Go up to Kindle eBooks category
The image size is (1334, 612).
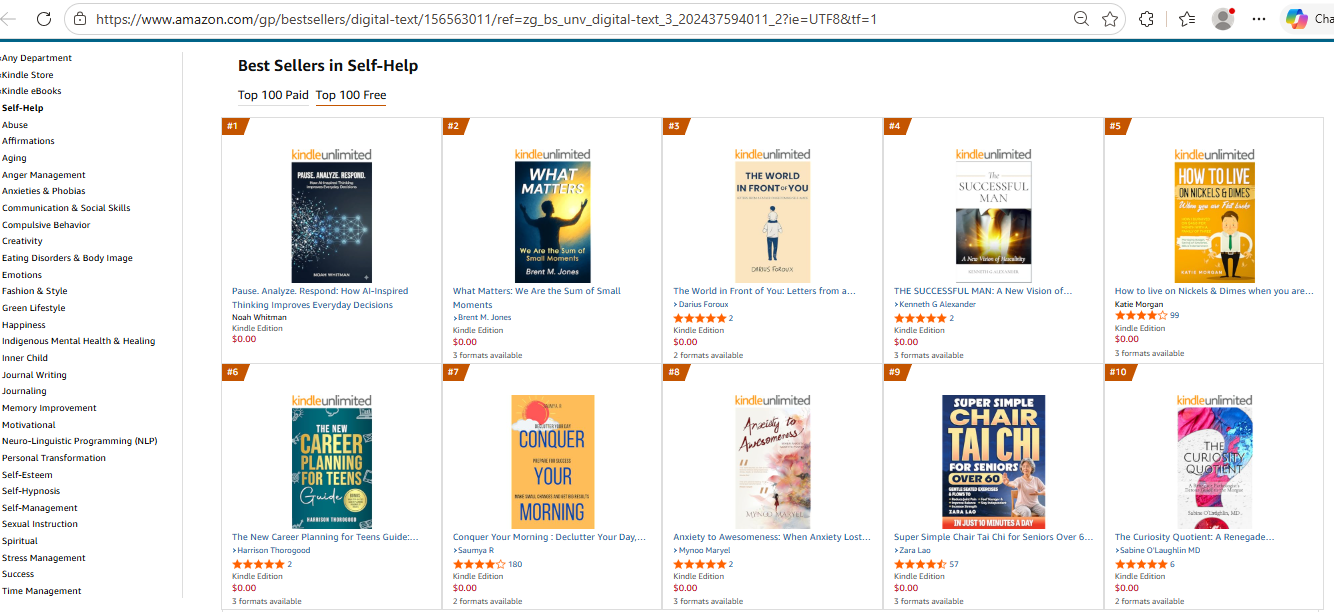coord(32,91)
